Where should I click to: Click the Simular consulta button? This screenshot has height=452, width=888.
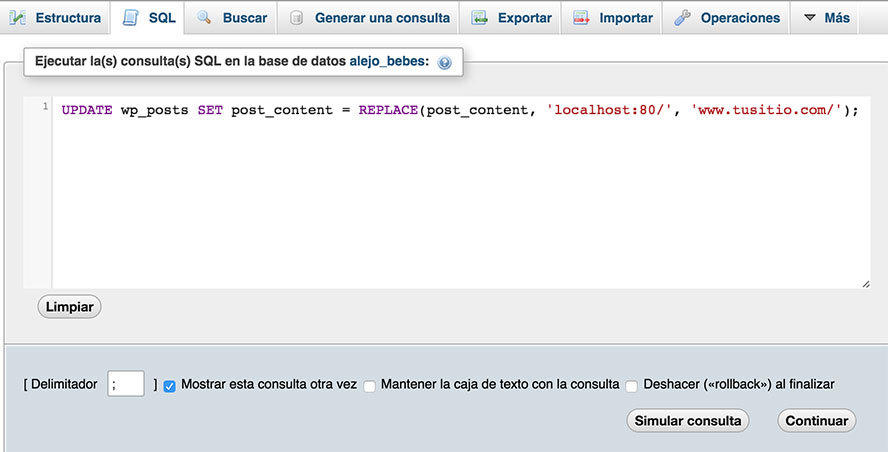(688, 421)
